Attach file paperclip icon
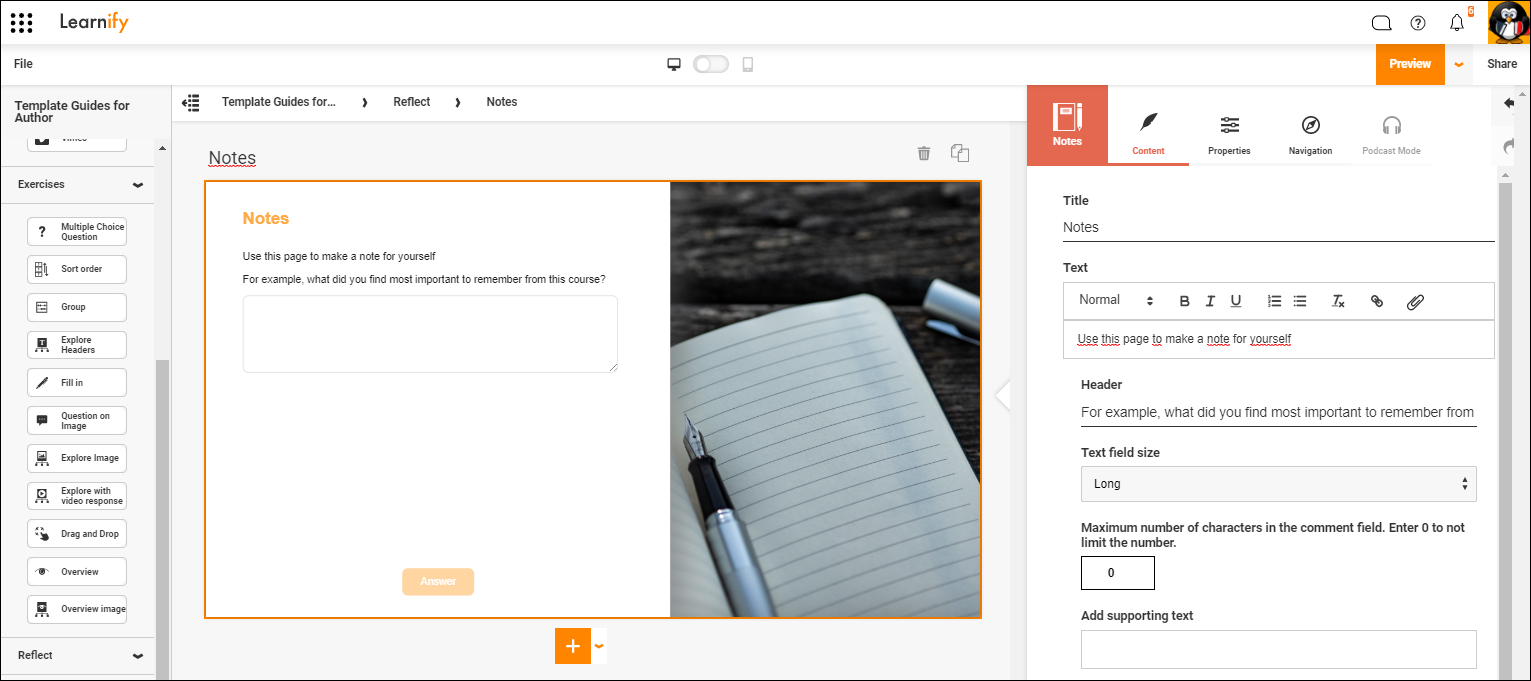Screen dimensions: 1531x681 (1415, 301)
